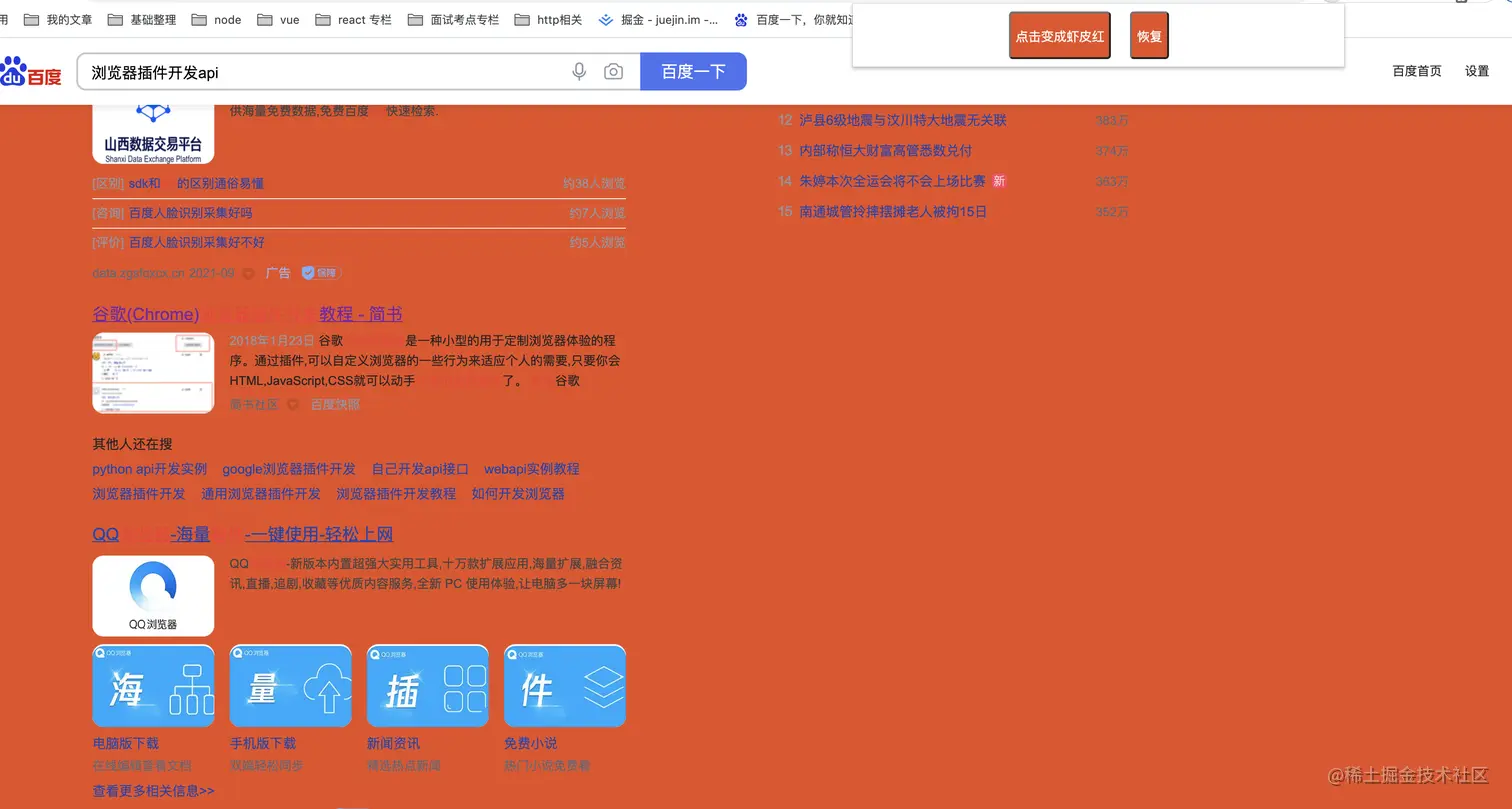Open the 设置 menu link
Viewport: 1512px width, 809px height.
(1477, 71)
